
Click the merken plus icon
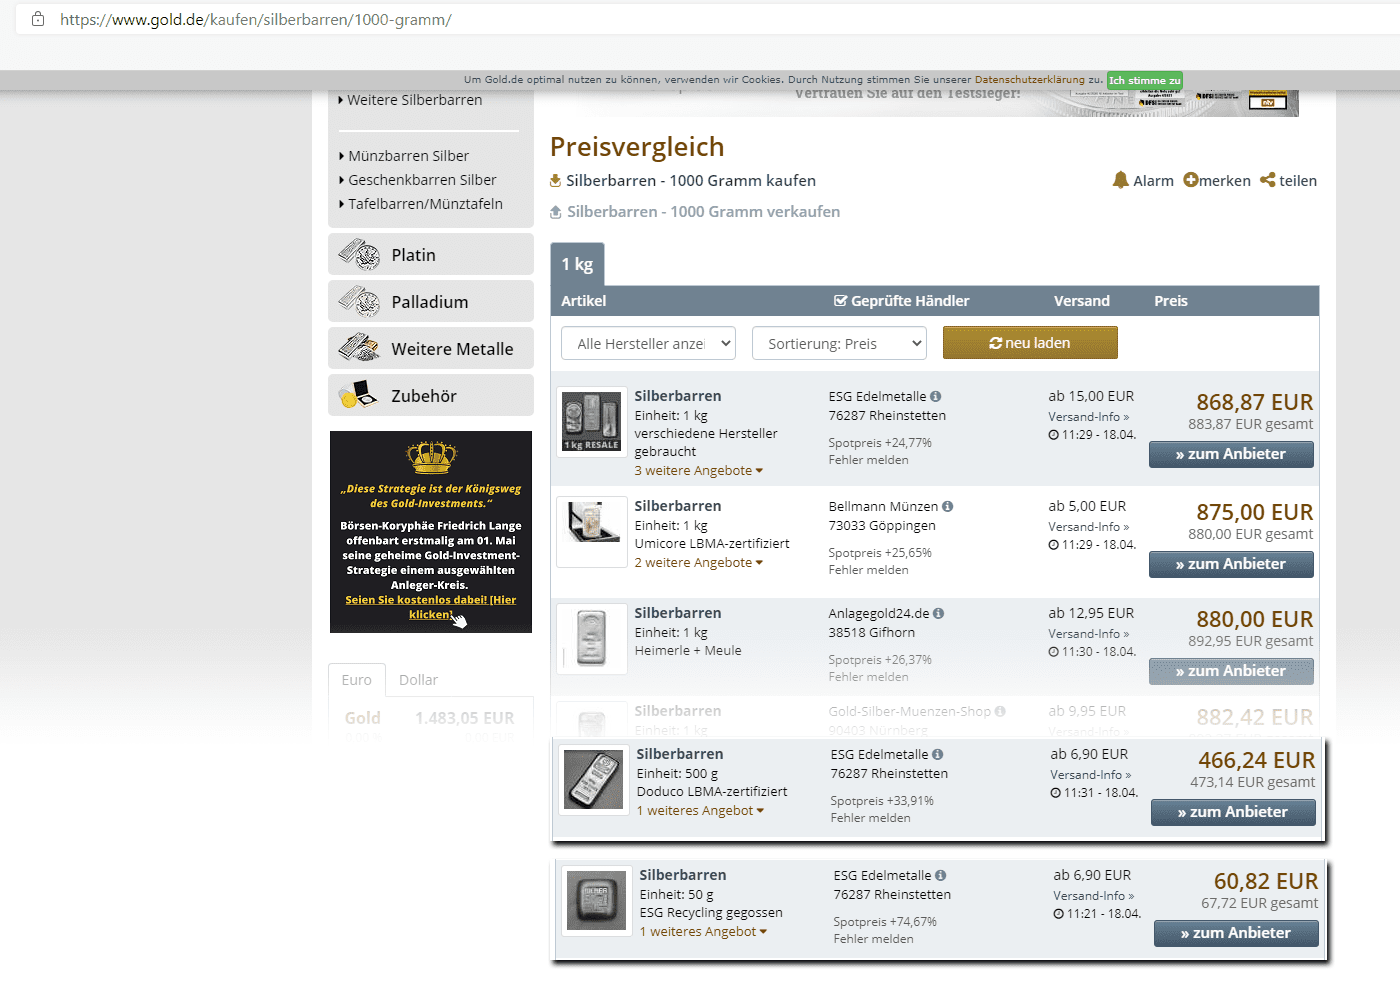pos(1190,180)
